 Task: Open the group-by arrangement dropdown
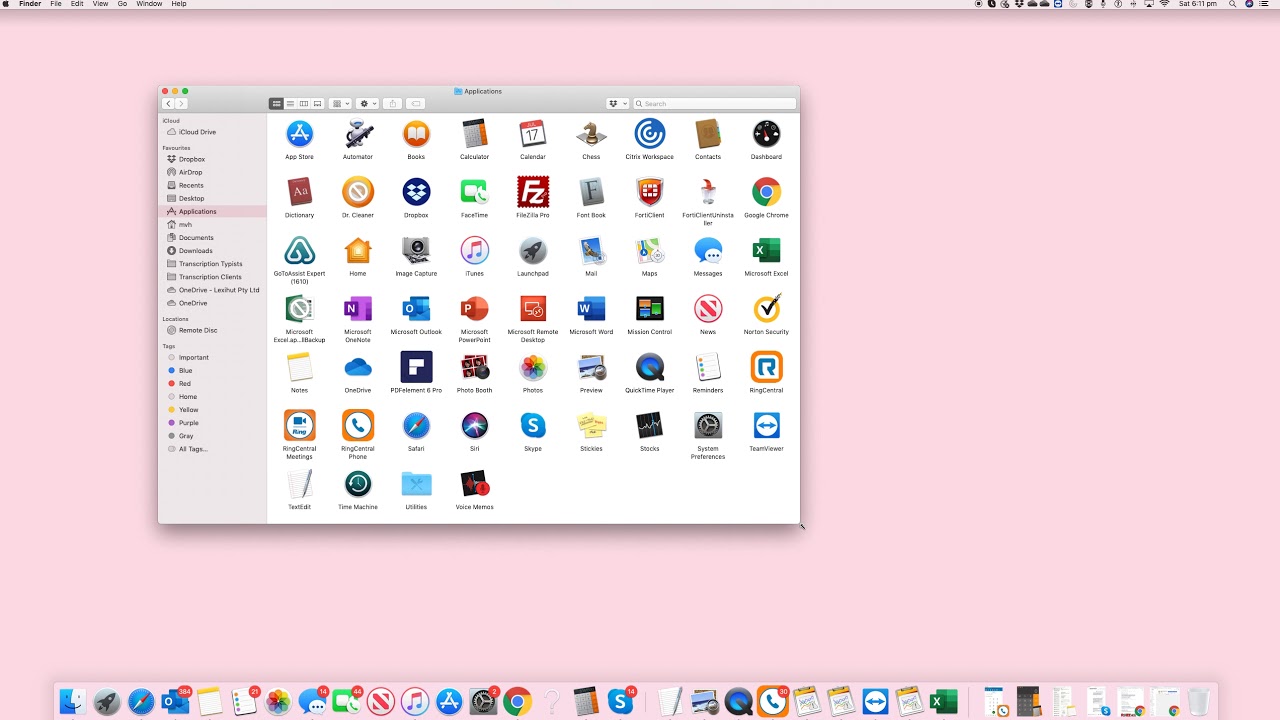(341, 104)
